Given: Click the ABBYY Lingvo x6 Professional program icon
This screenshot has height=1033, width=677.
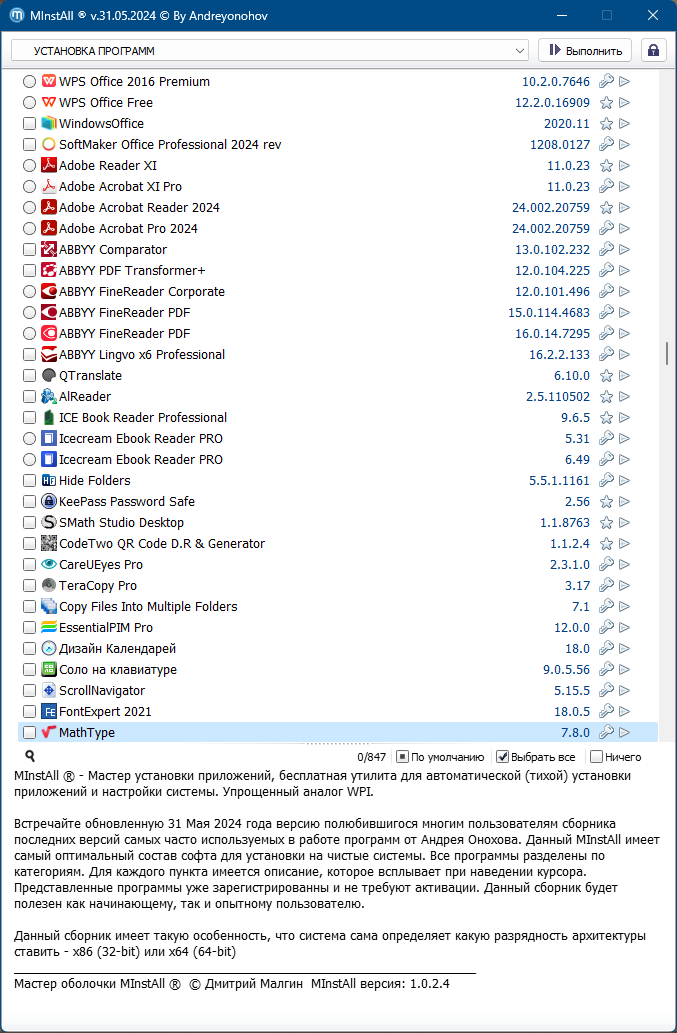Looking at the screenshot, I should click(49, 354).
